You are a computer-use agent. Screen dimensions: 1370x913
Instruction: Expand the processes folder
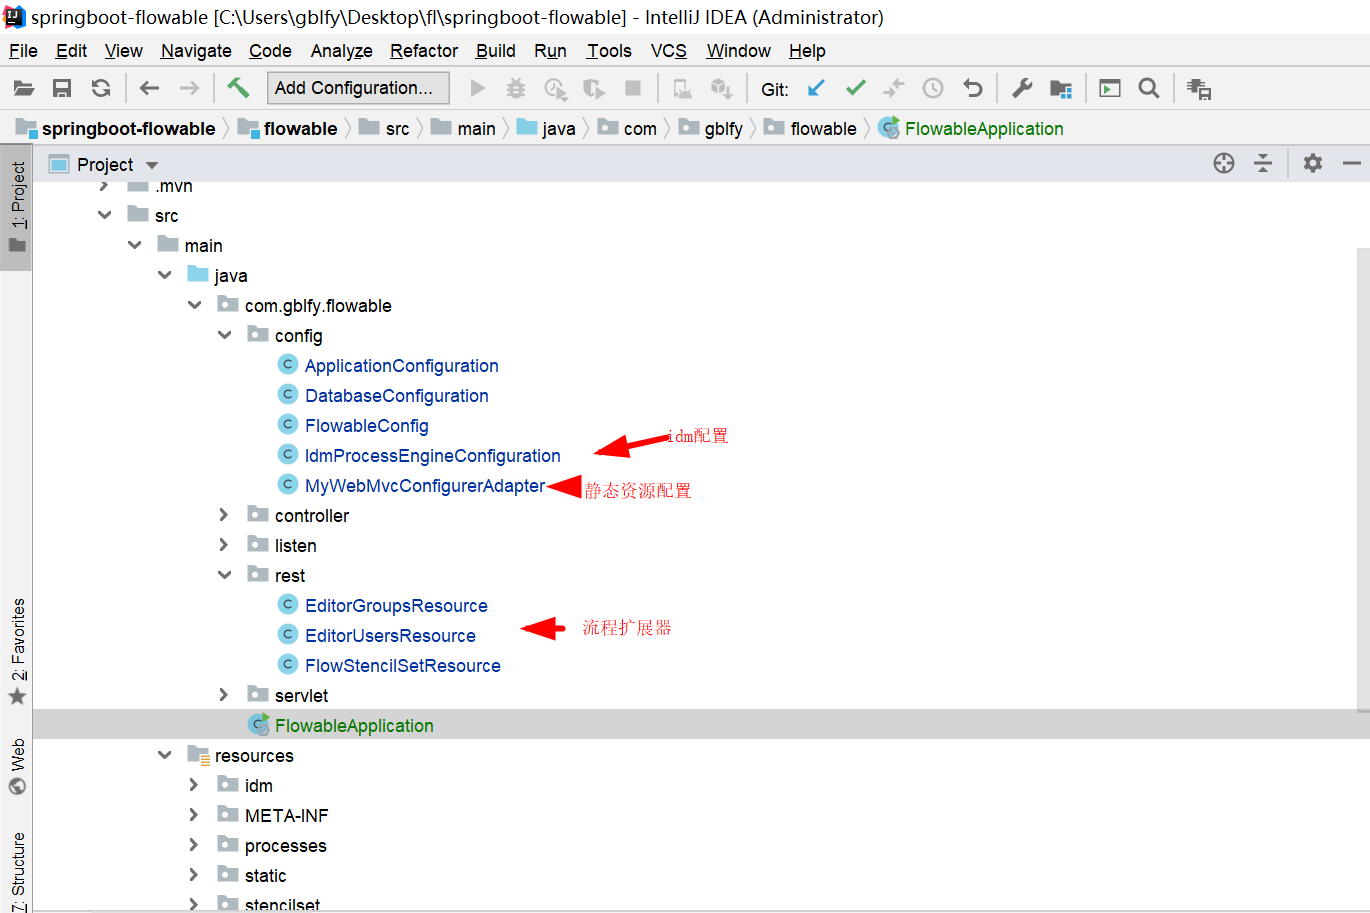click(194, 845)
